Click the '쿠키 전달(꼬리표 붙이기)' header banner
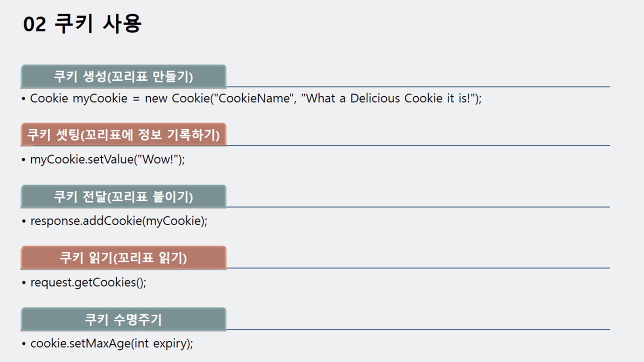The width and height of the screenshot is (644, 362). click(x=123, y=196)
